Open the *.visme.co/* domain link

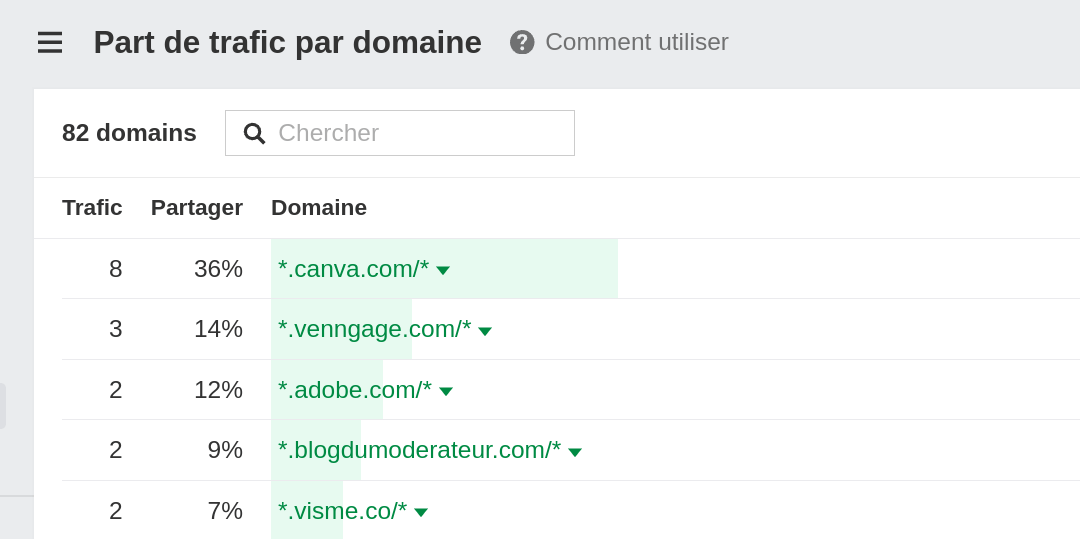(342, 511)
